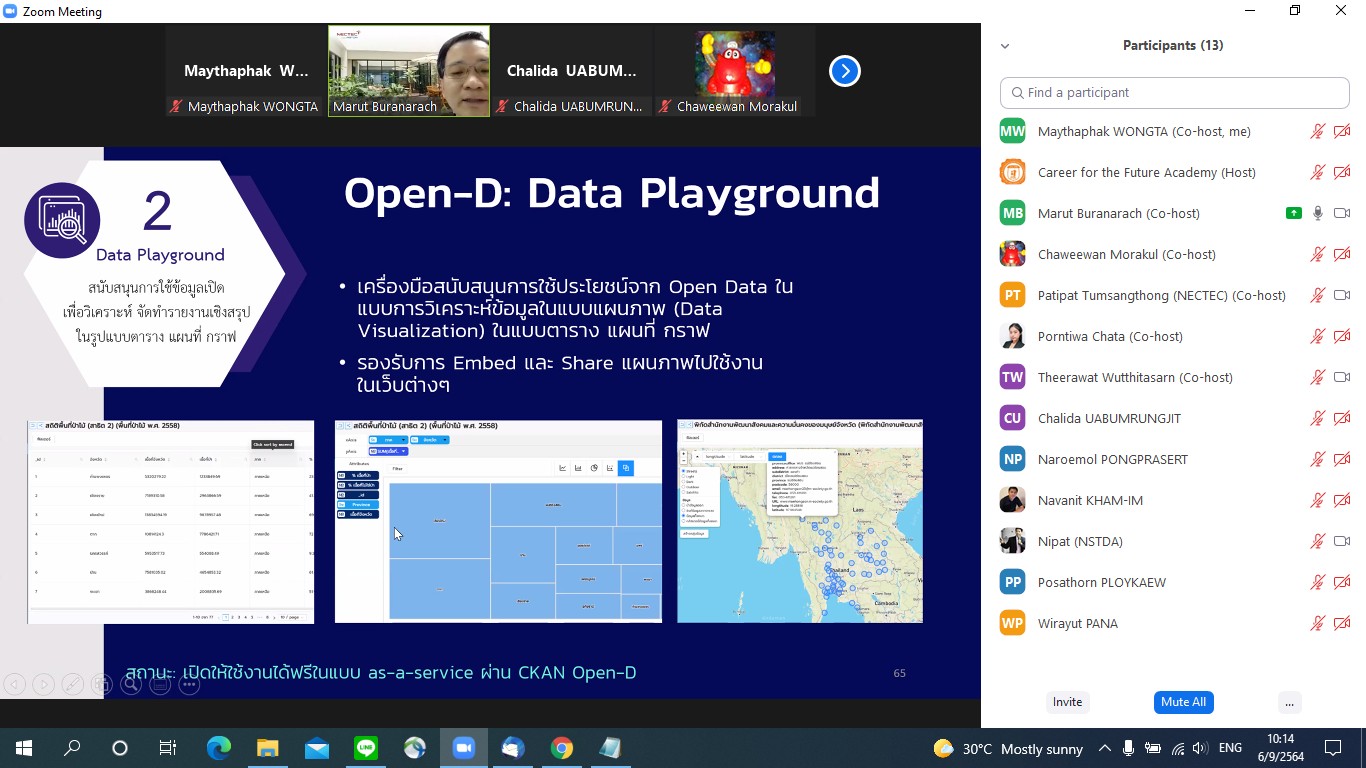Click Wirayut PANA's camera-off icon
The width and height of the screenshot is (1366, 768).
(x=1342, y=623)
